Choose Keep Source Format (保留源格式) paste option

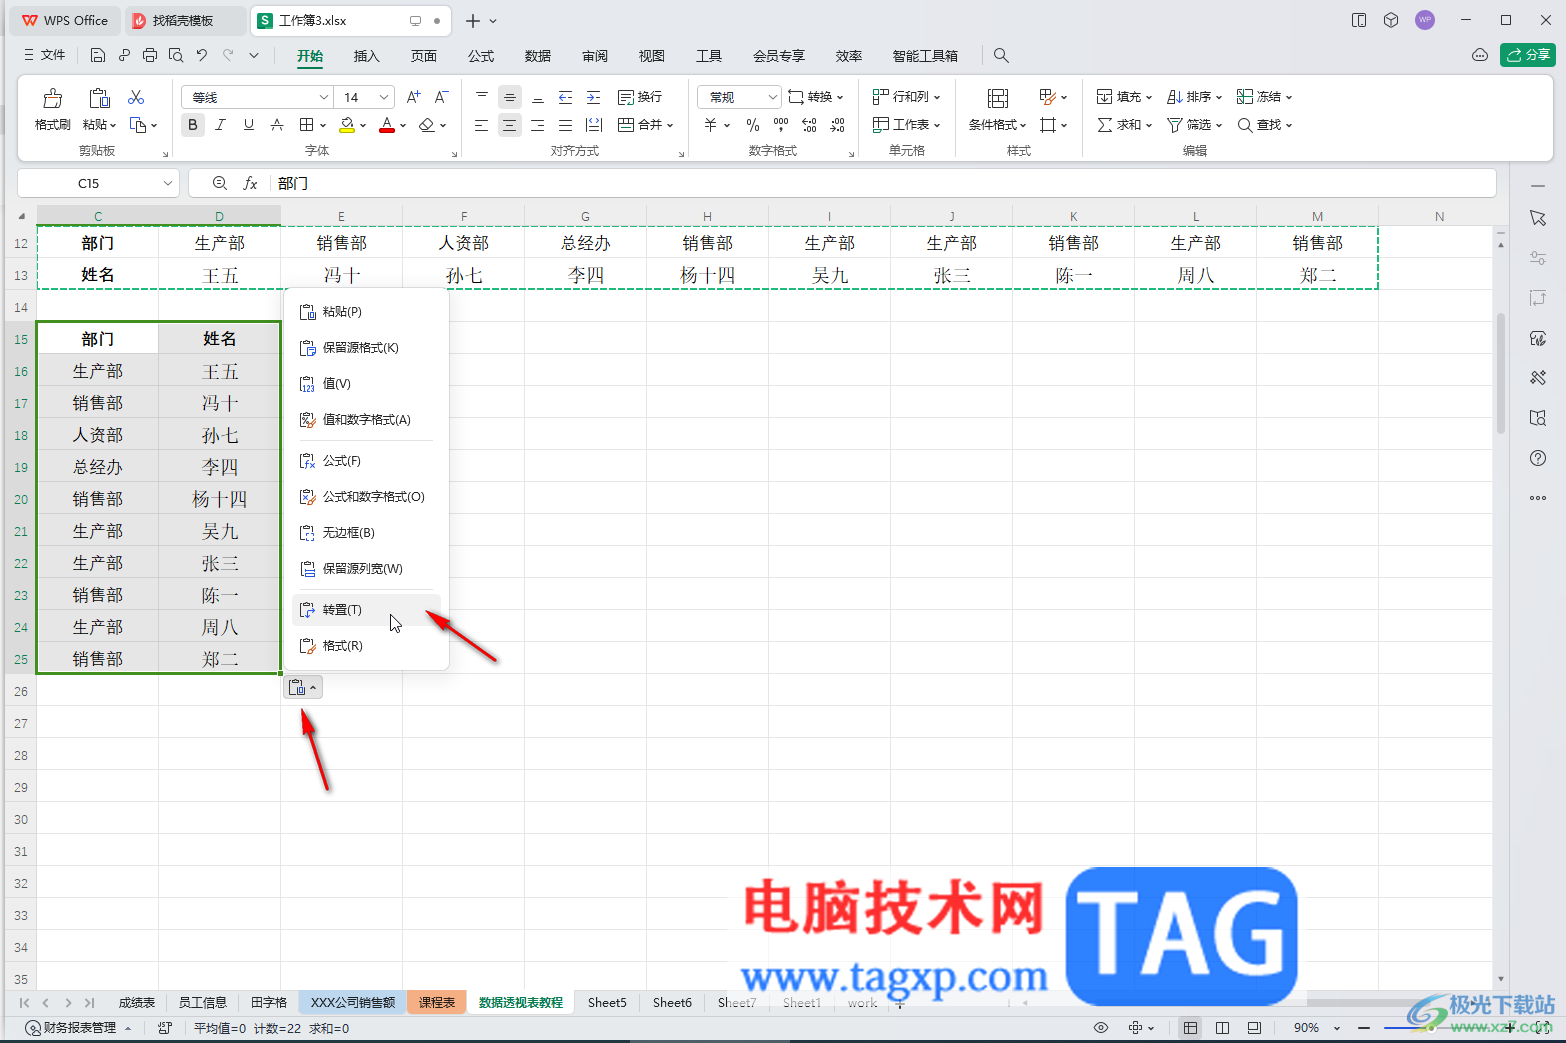(366, 348)
